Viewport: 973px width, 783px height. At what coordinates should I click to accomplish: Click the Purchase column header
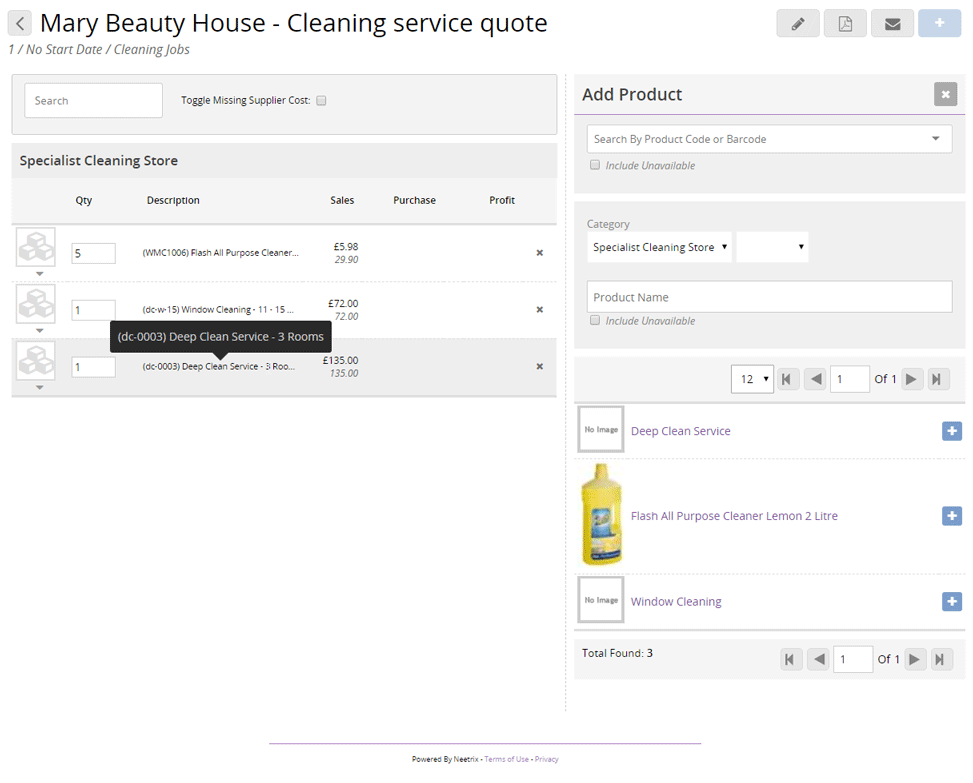tap(415, 200)
